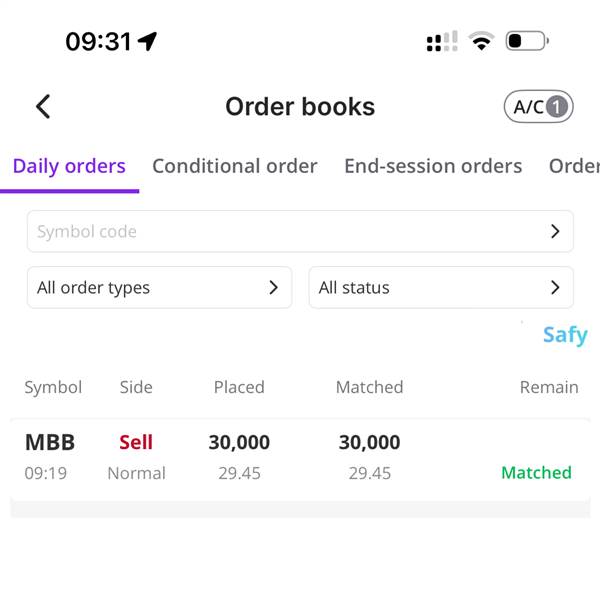Tap the red Sell side label
The height and width of the screenshot is (600, 600).
136,442
